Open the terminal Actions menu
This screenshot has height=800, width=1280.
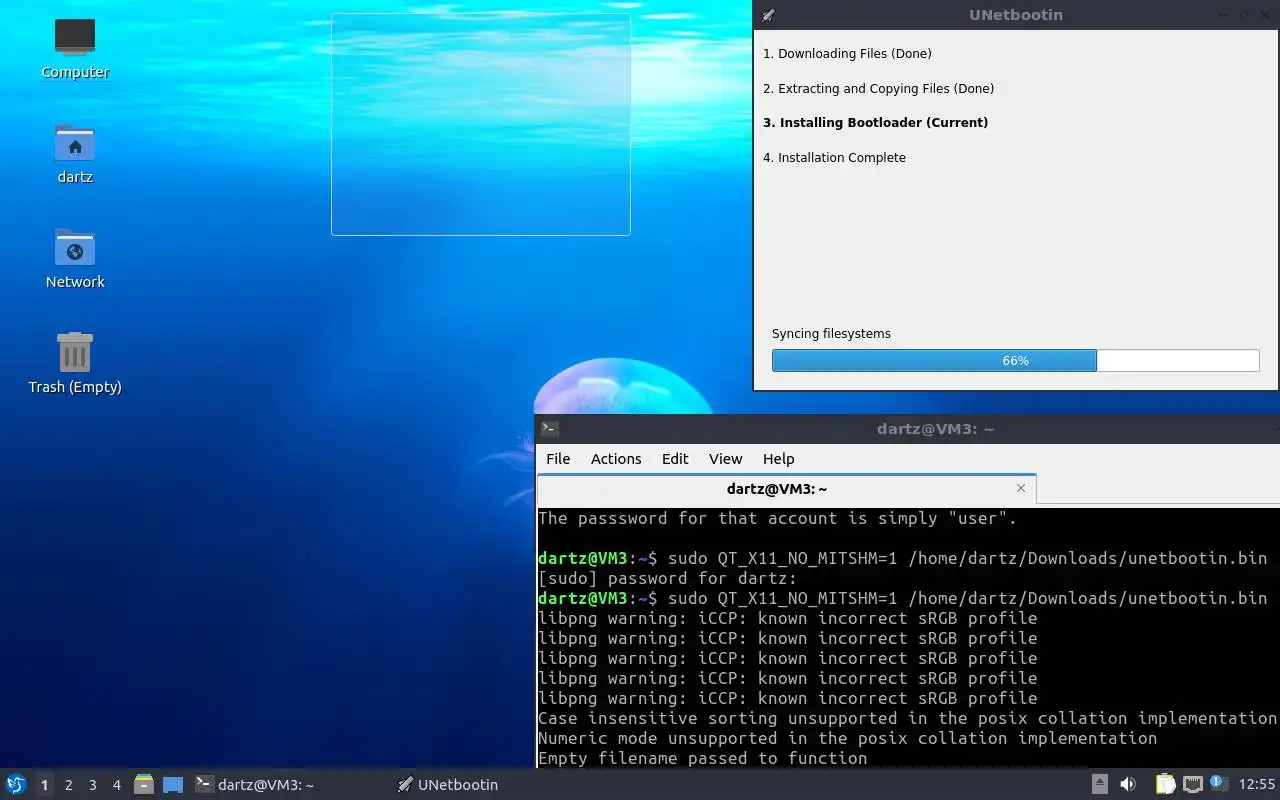[x=616, y=459]
